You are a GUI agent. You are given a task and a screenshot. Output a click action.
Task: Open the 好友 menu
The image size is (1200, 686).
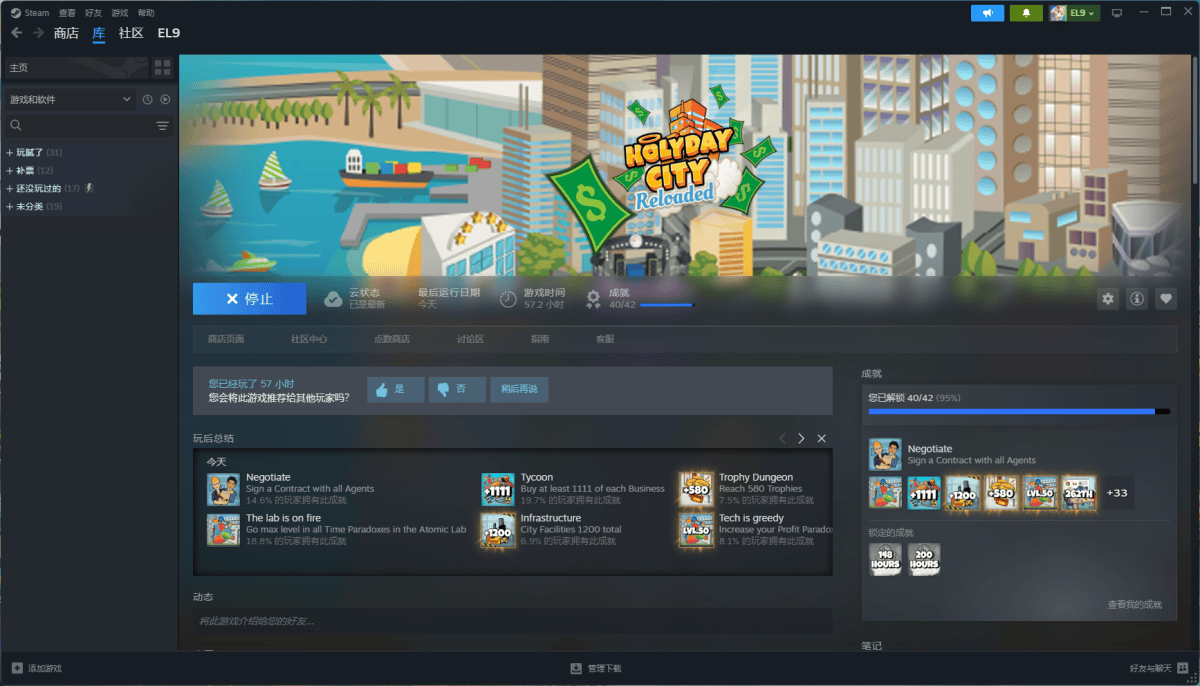pyautogui.click(x=93, y=13)
